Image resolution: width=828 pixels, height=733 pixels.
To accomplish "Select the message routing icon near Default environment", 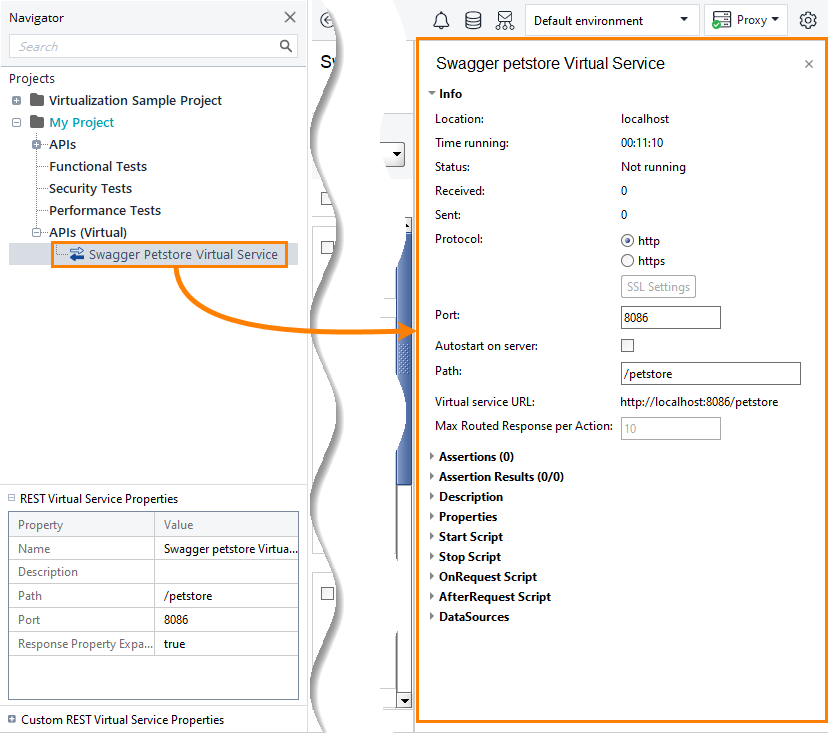I will click(504, 20).
